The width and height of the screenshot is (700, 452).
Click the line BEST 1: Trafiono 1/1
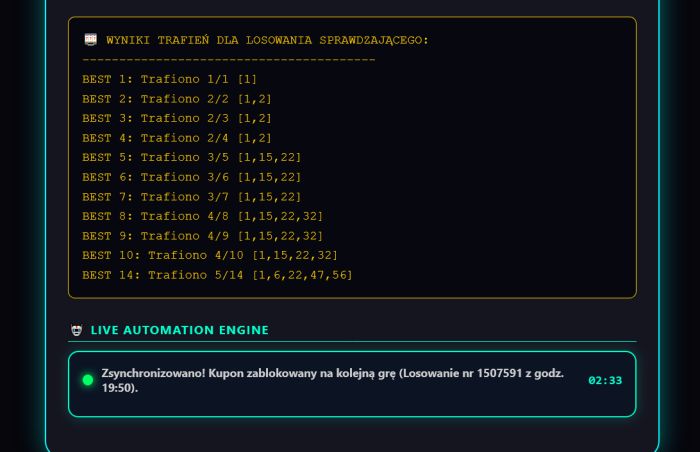coord(170,80)
